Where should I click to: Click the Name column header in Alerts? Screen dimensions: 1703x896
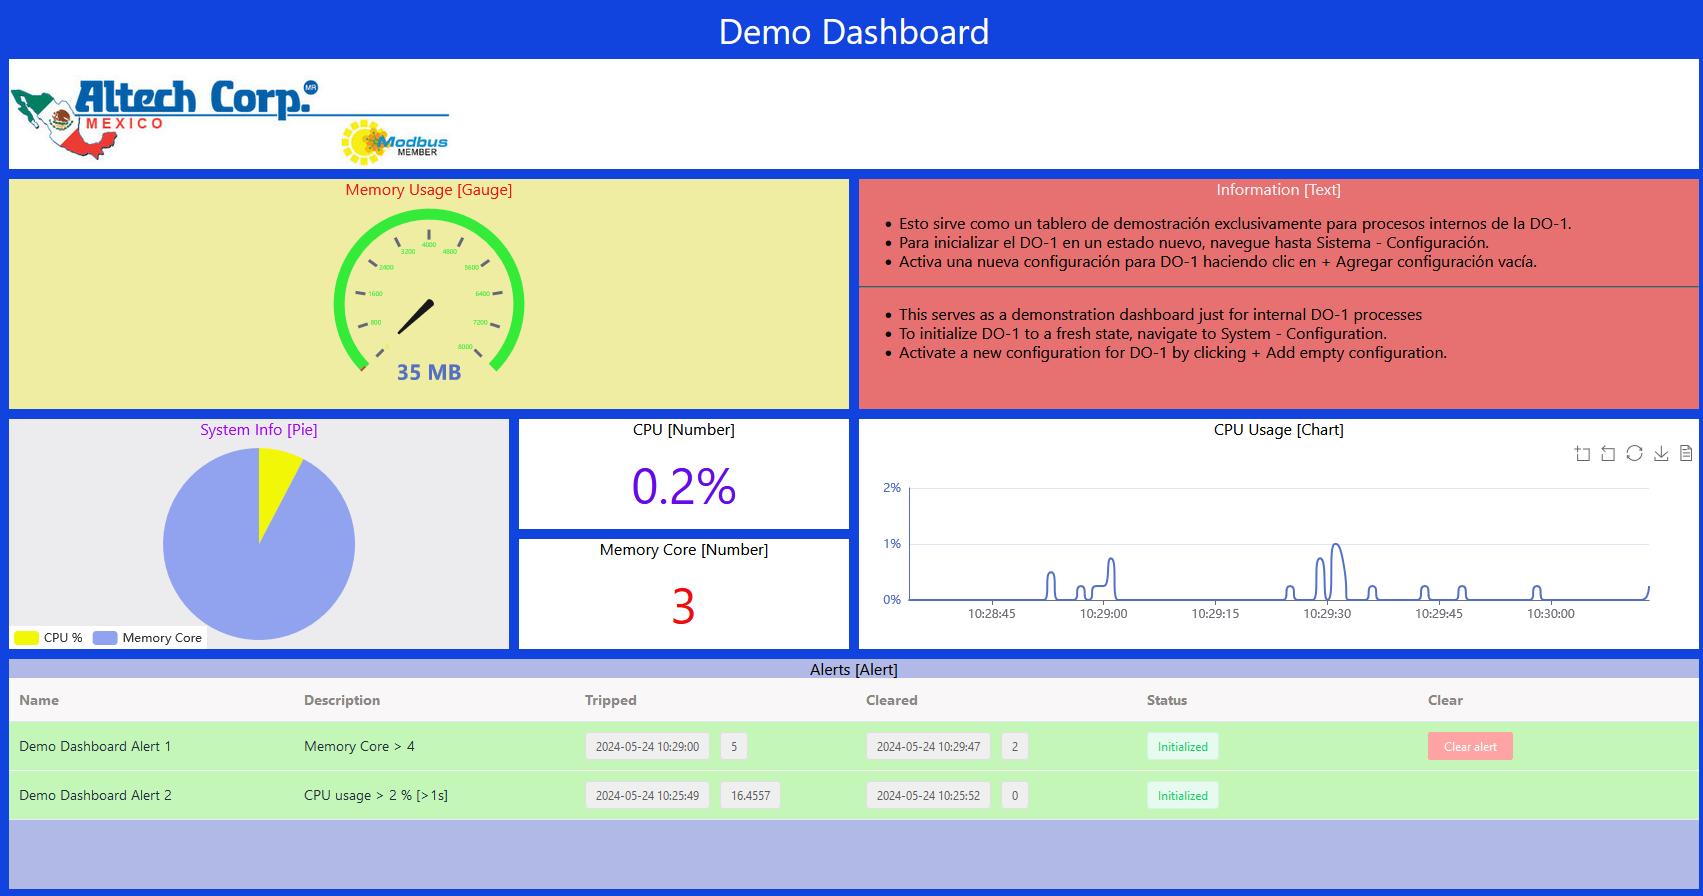[x=39, y=700]
